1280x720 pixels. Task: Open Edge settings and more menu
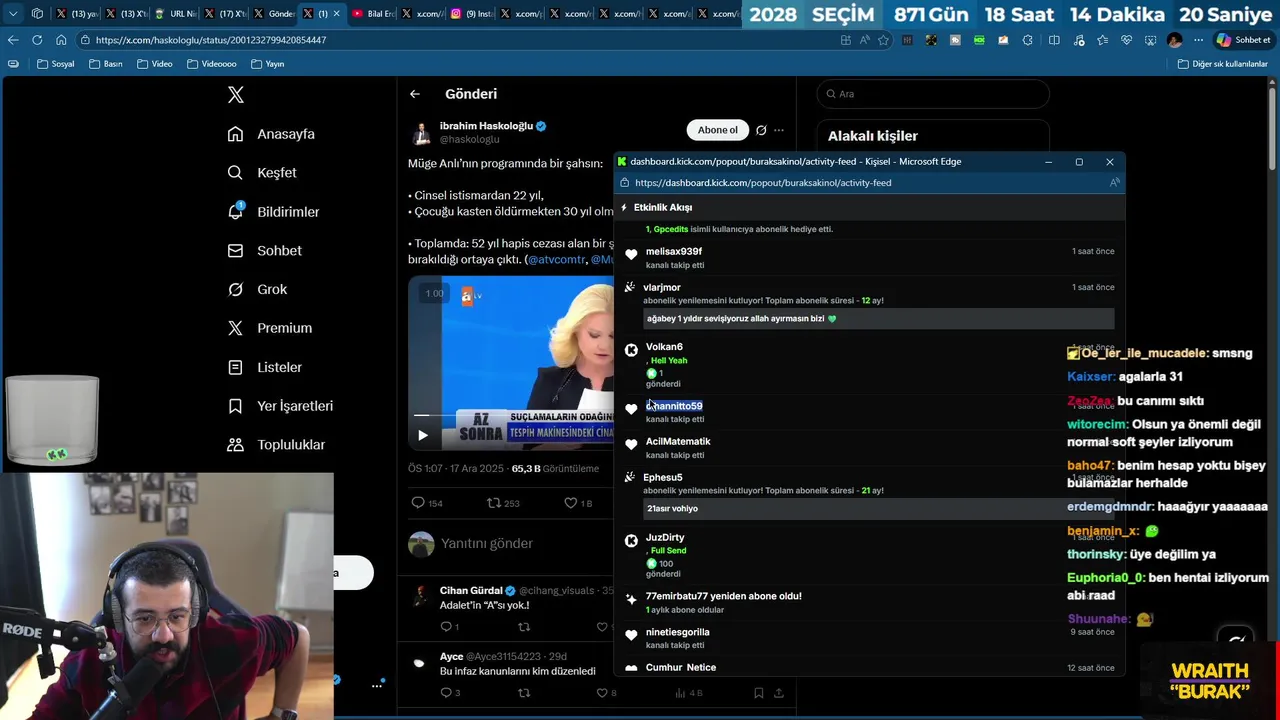1199,40
